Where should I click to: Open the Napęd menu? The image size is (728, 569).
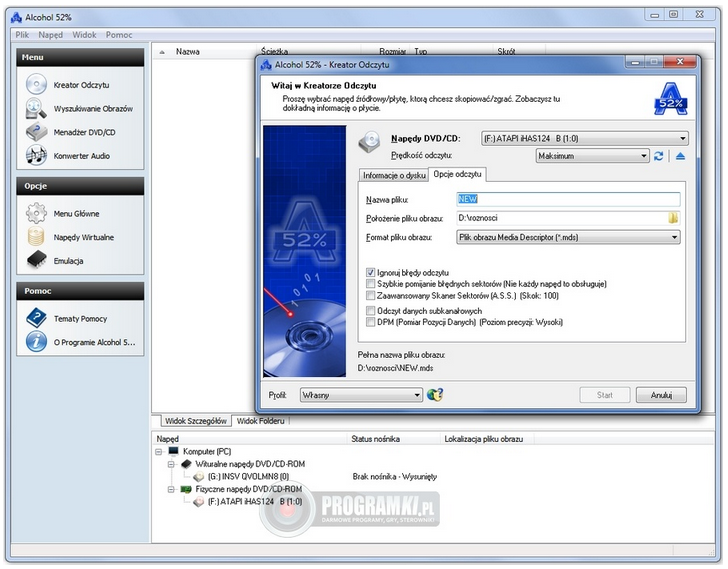[51, 35]
